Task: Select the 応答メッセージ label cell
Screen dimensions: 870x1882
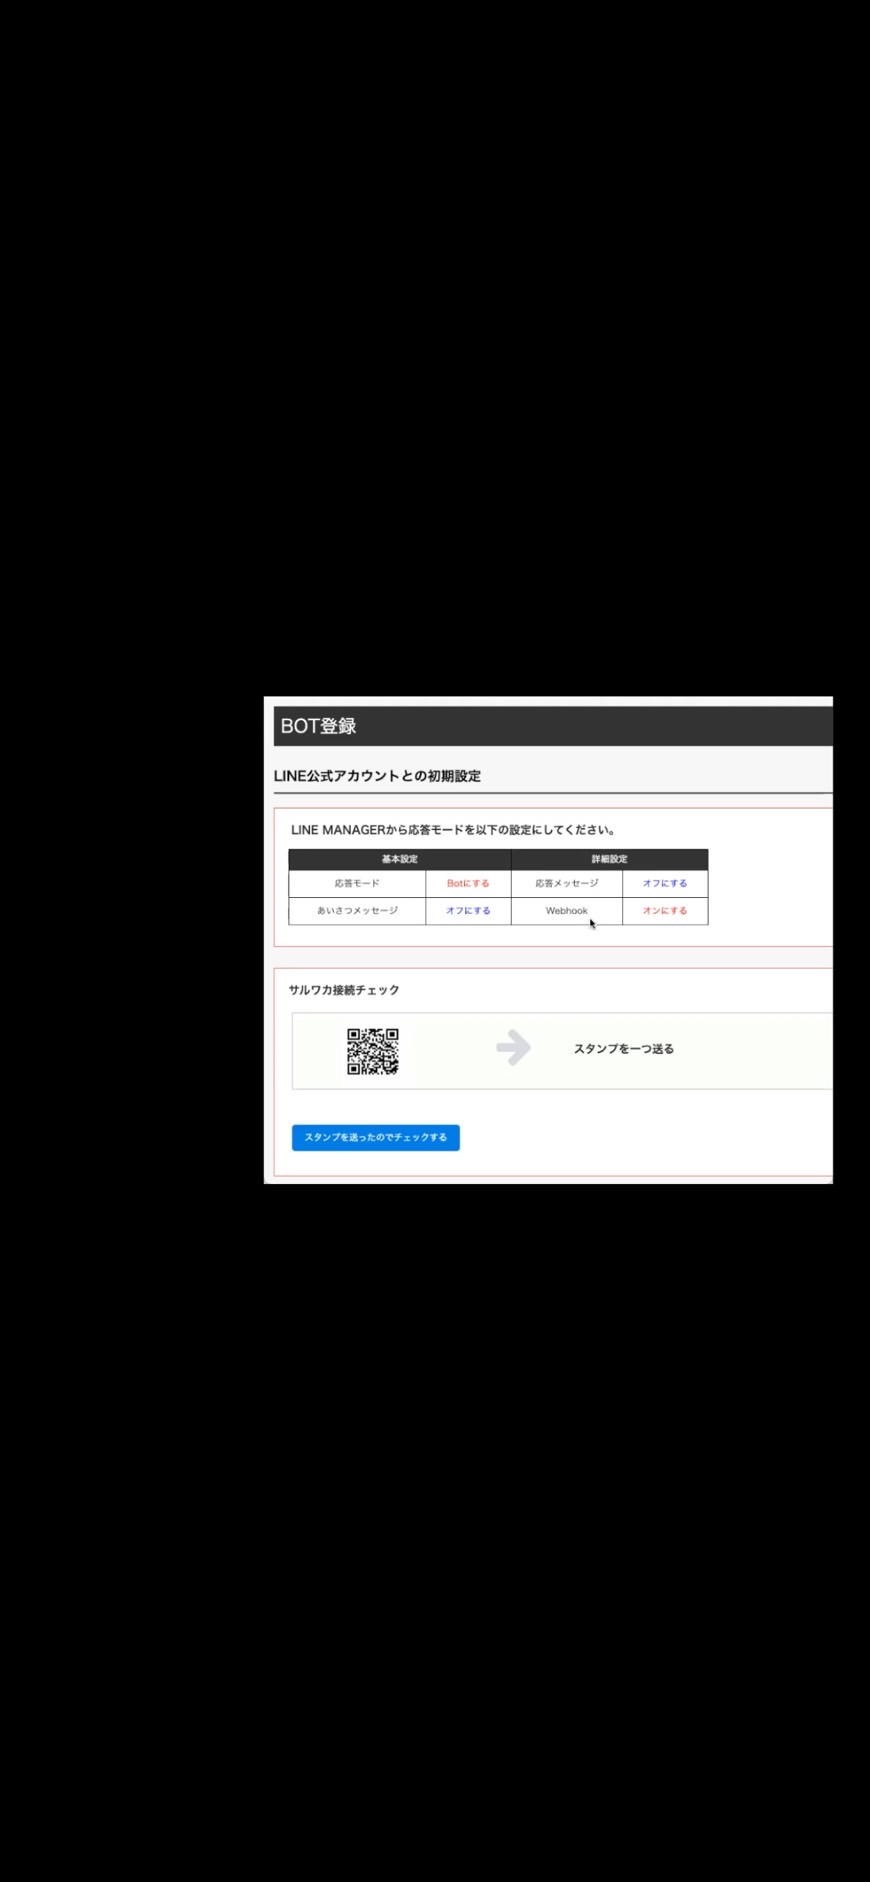Action: pyautogui.click(x=567, y=884)
